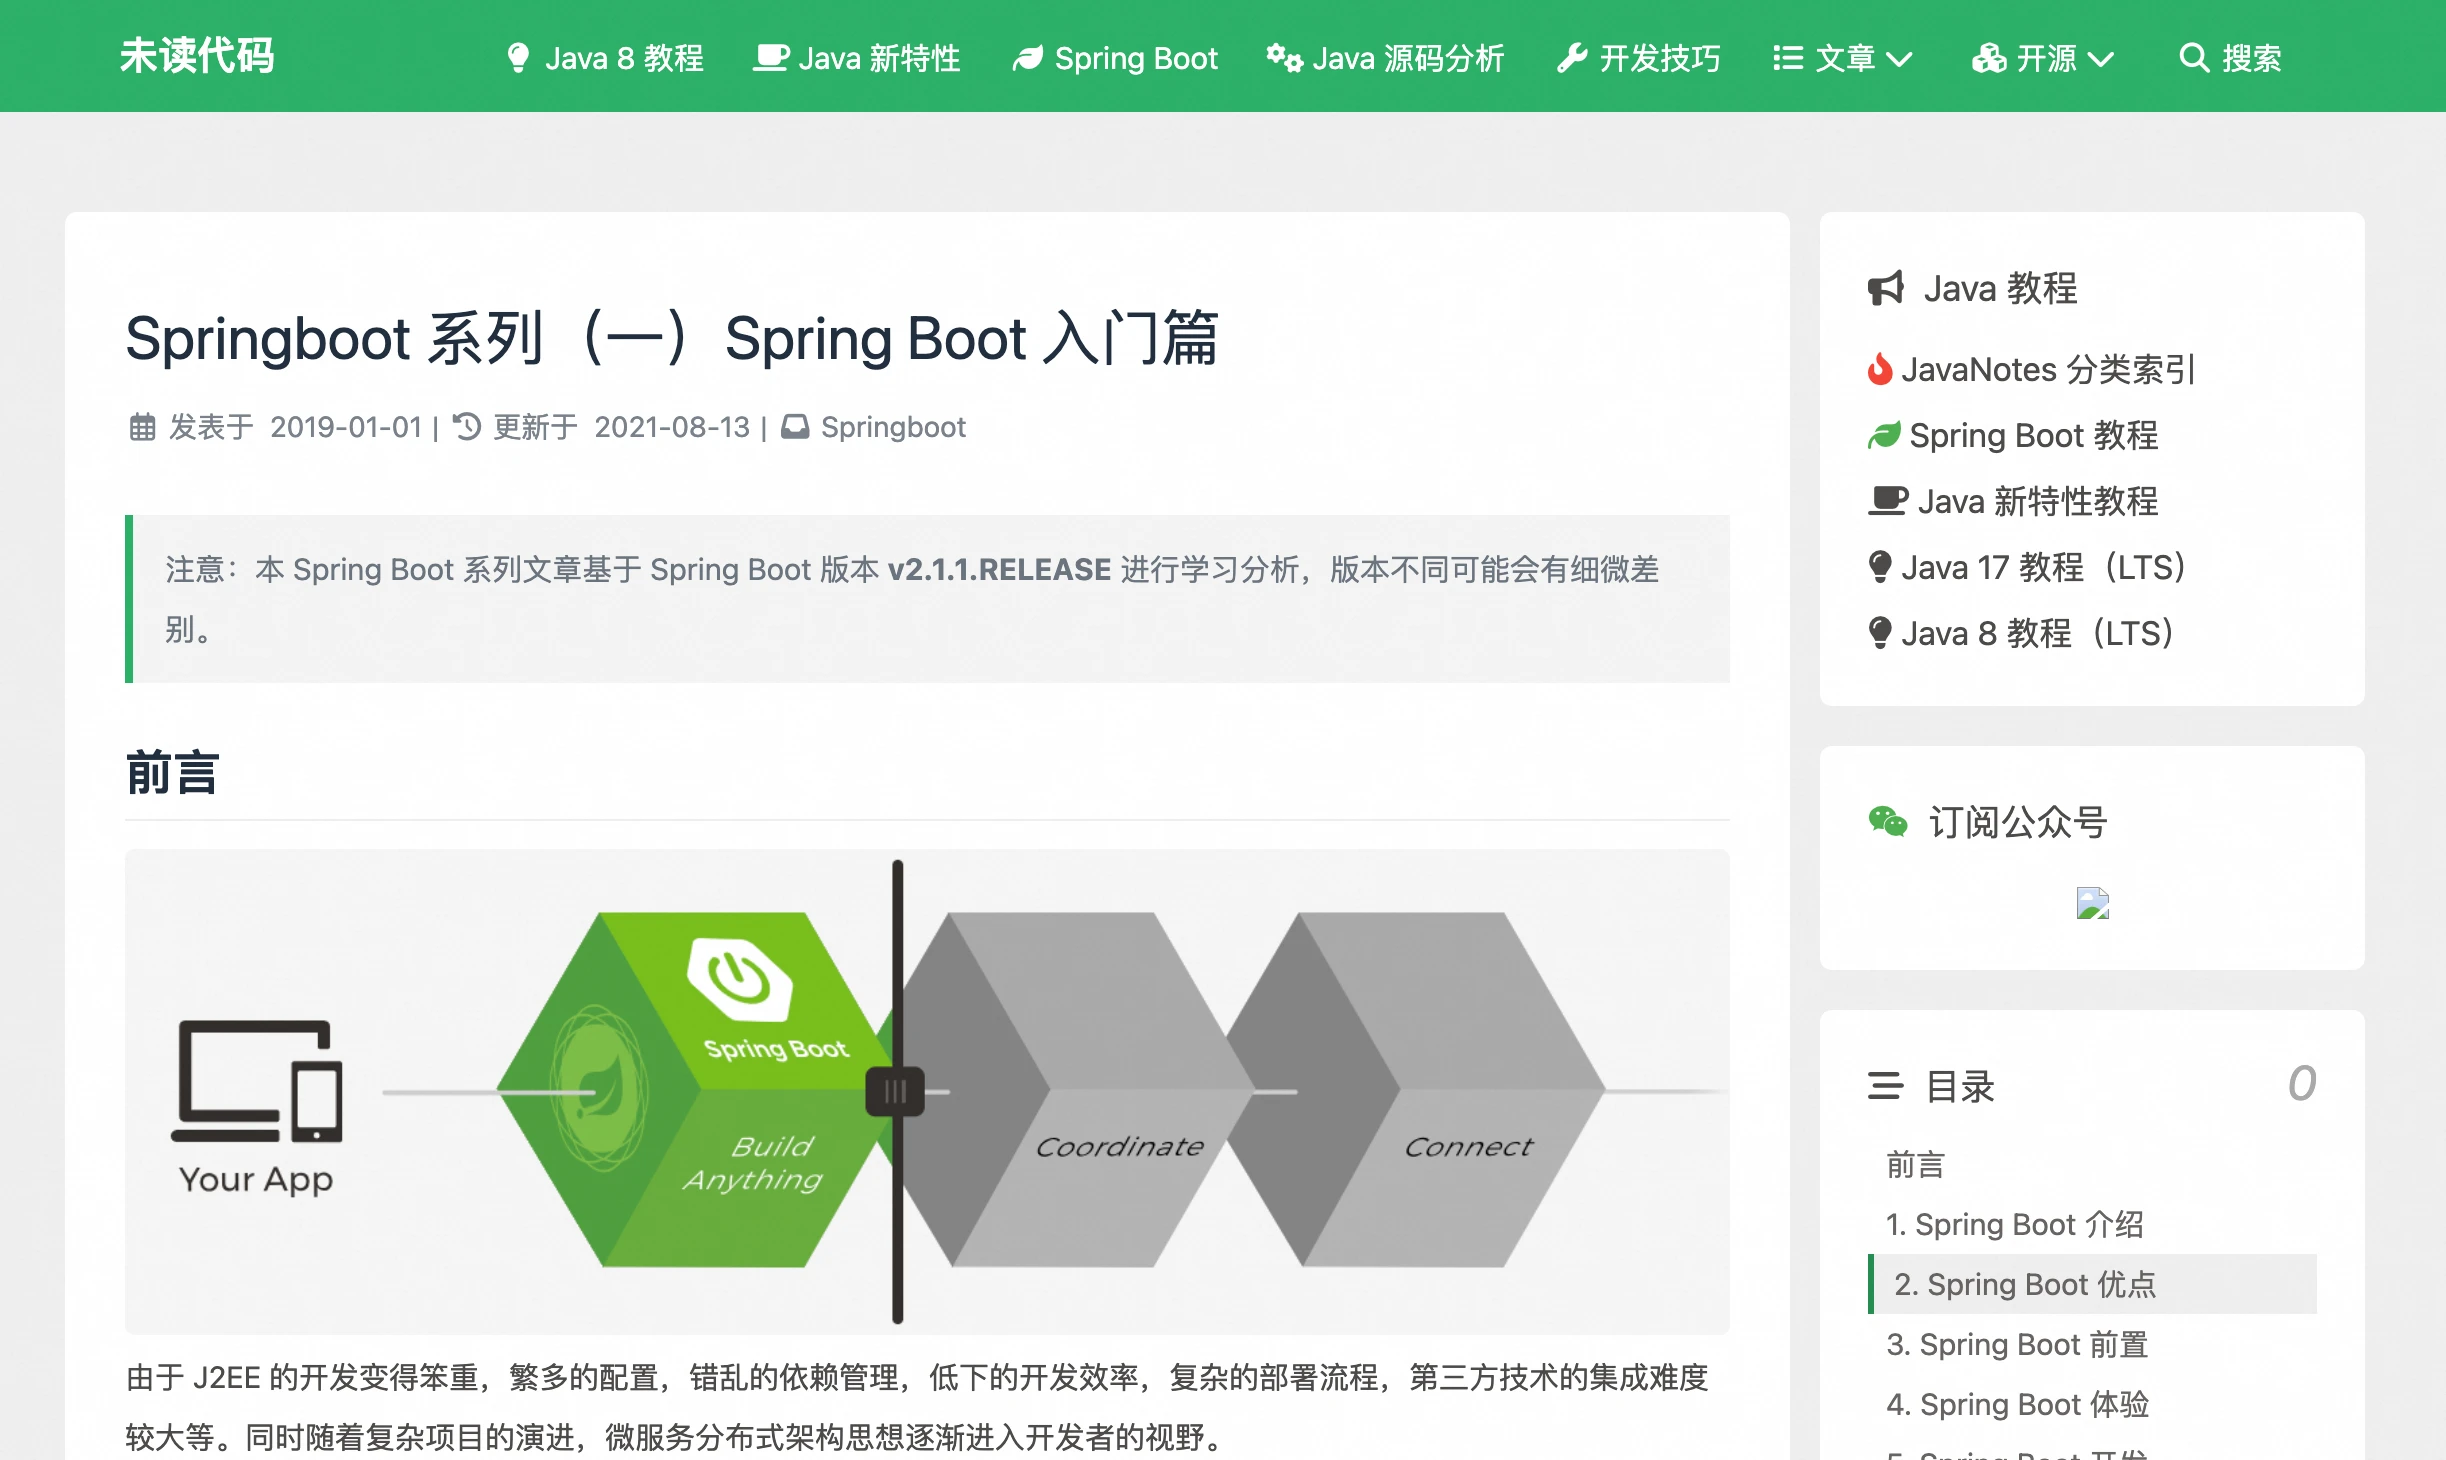Click the broken QR image under 订阅公众号

(2092, 903)
